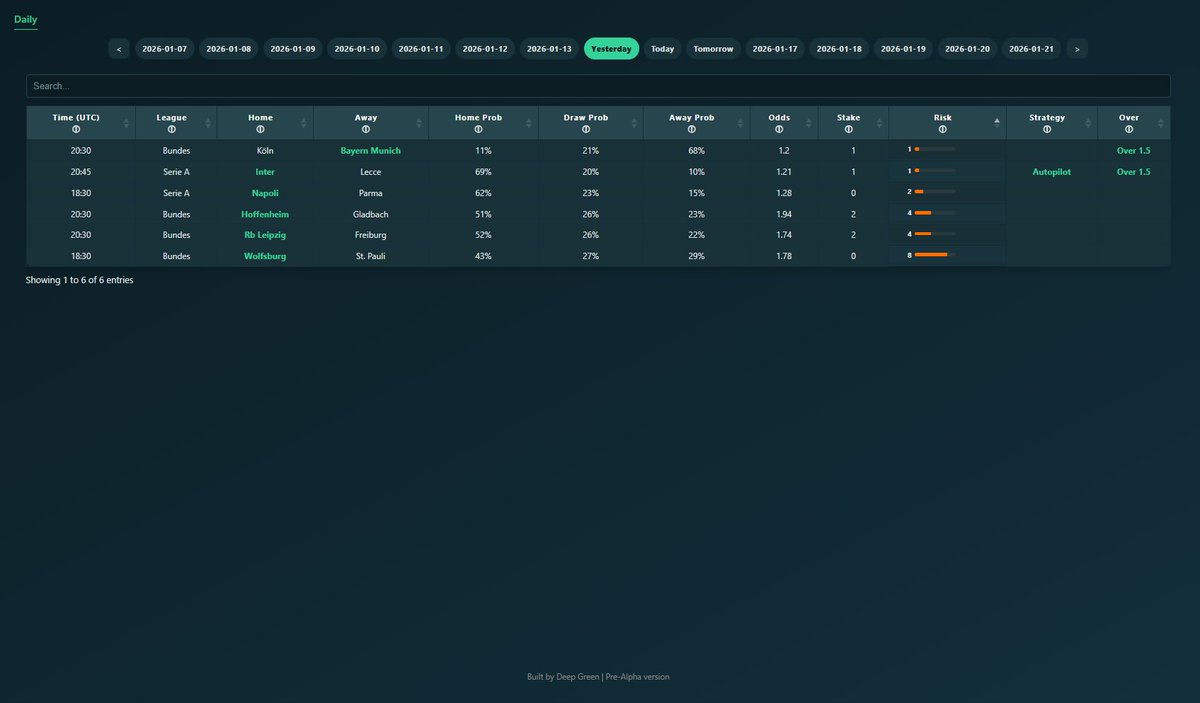Viewport: 1200px width, 703px height.
Task: Click the info icon under League header
Action: [172, 129]
